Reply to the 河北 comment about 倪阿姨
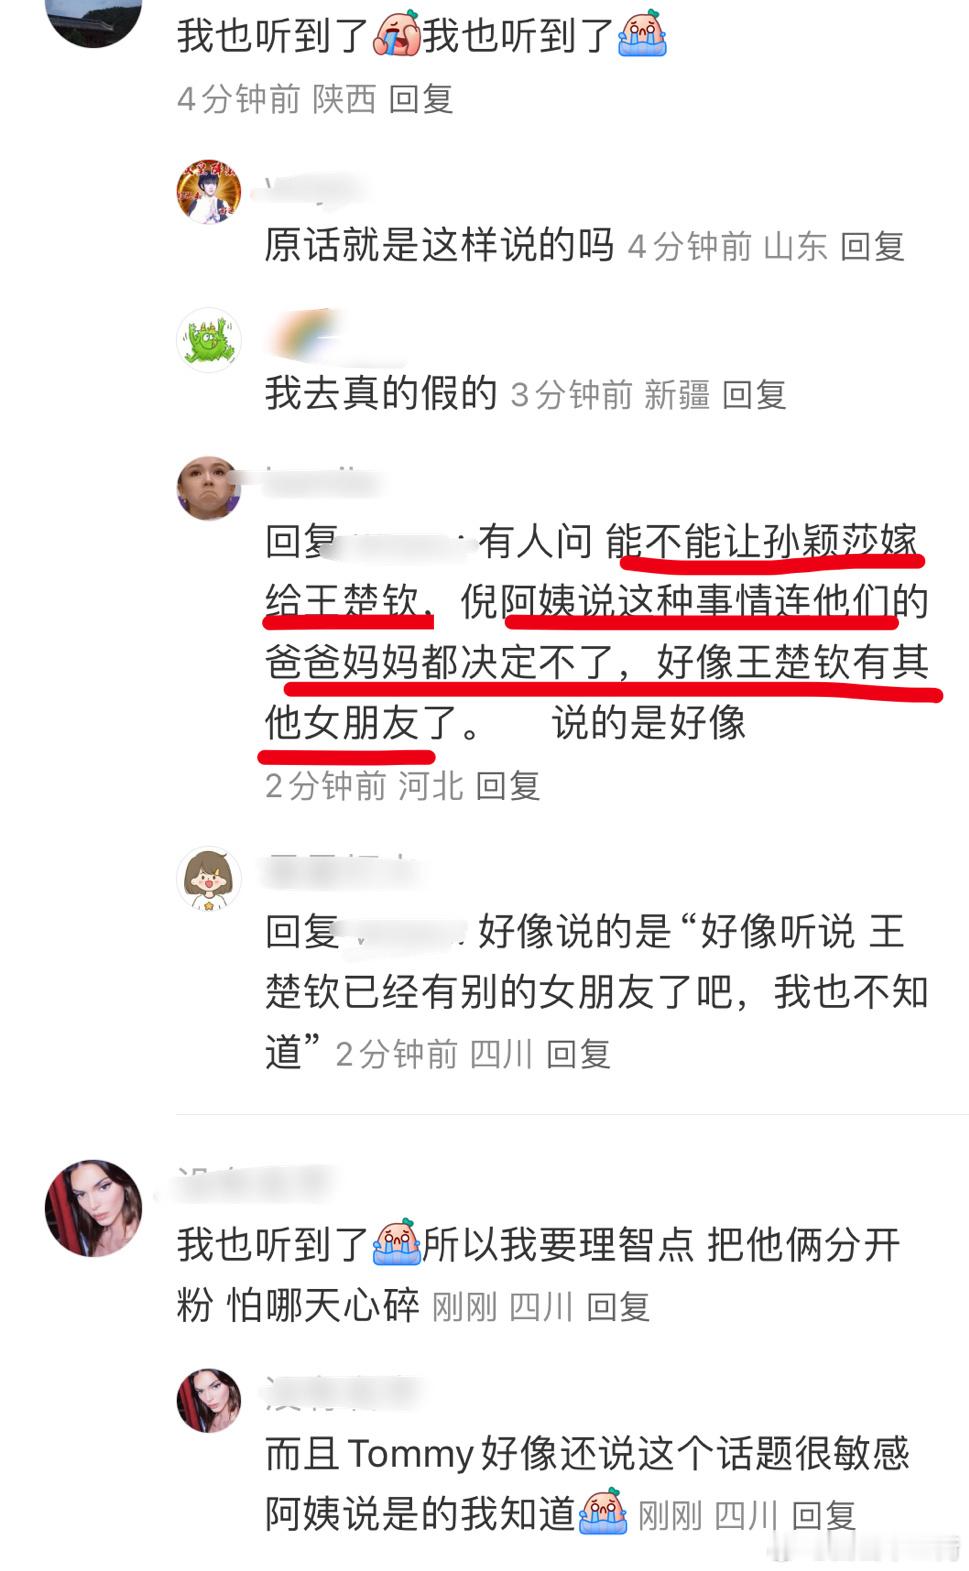969x1571 pixels. 507,786
